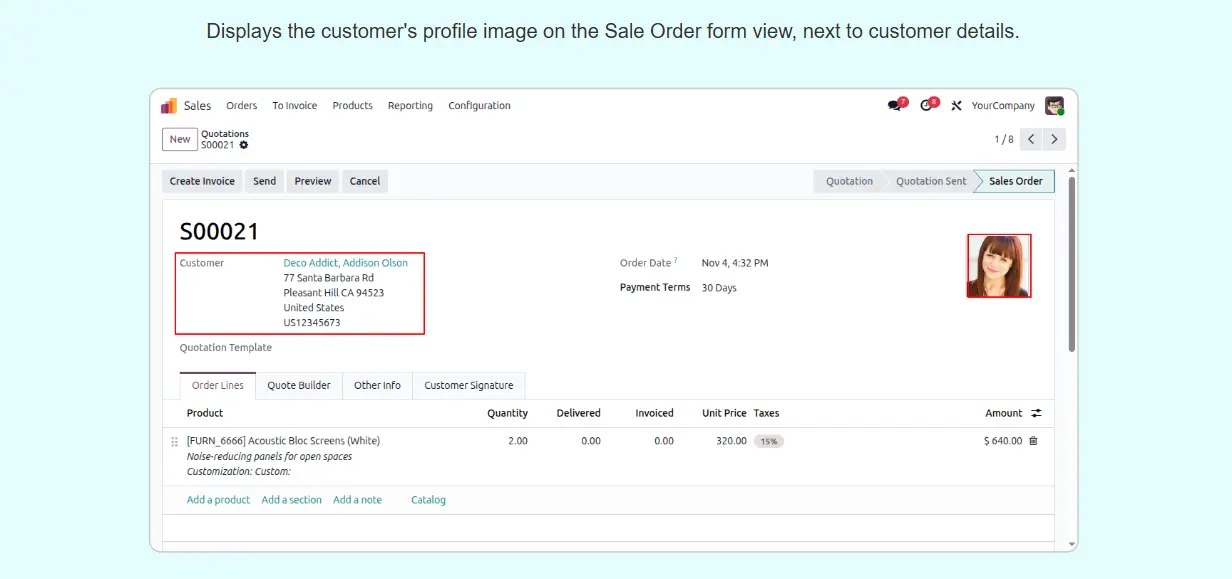Go to the previous record arrow
Image resolution: width=1232 pixels, height=579 pixels.
click(1031, 139)
